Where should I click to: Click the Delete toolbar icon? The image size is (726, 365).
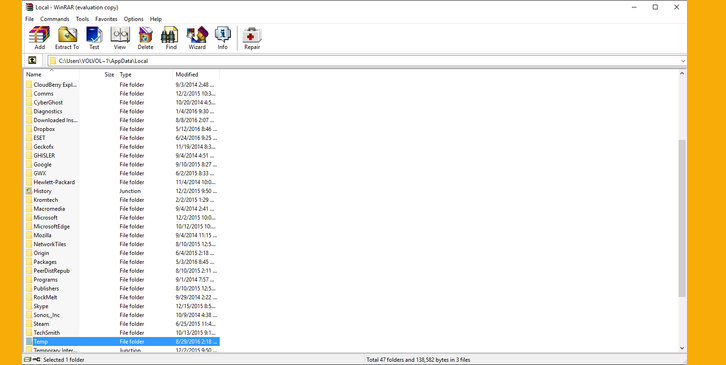[x=145, y=35]
